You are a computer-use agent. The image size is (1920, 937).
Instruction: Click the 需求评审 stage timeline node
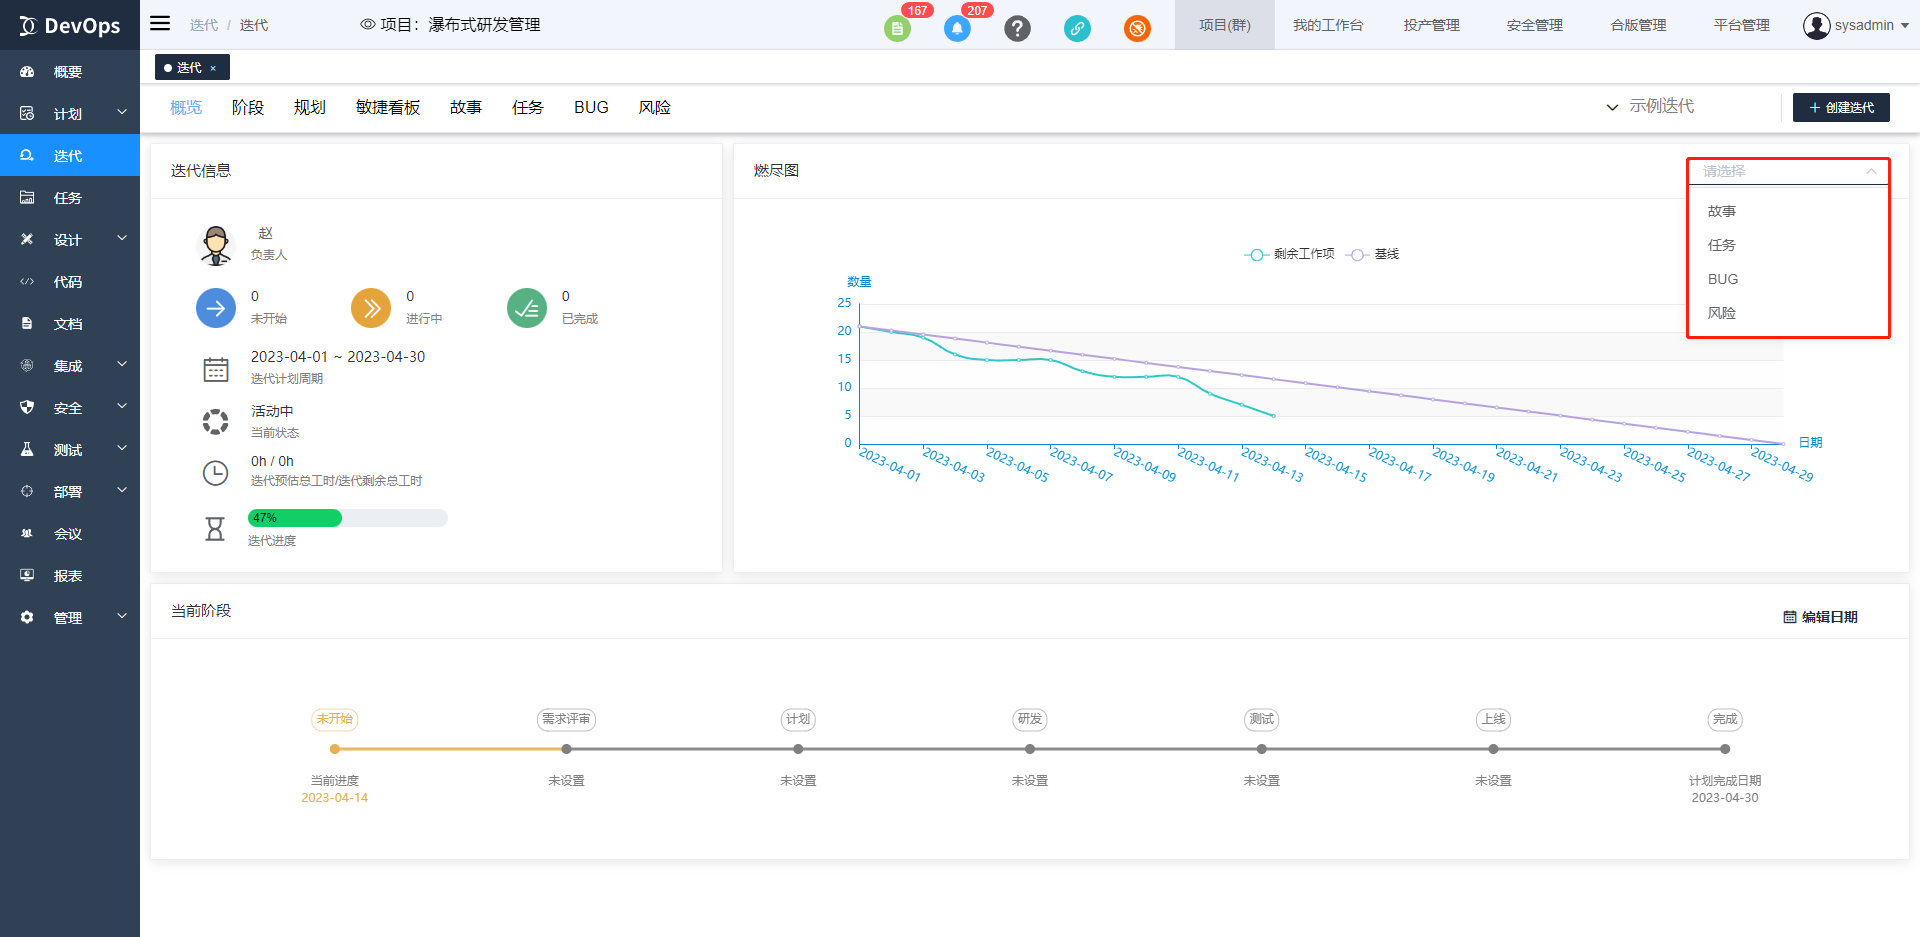(x=566, y=748)
